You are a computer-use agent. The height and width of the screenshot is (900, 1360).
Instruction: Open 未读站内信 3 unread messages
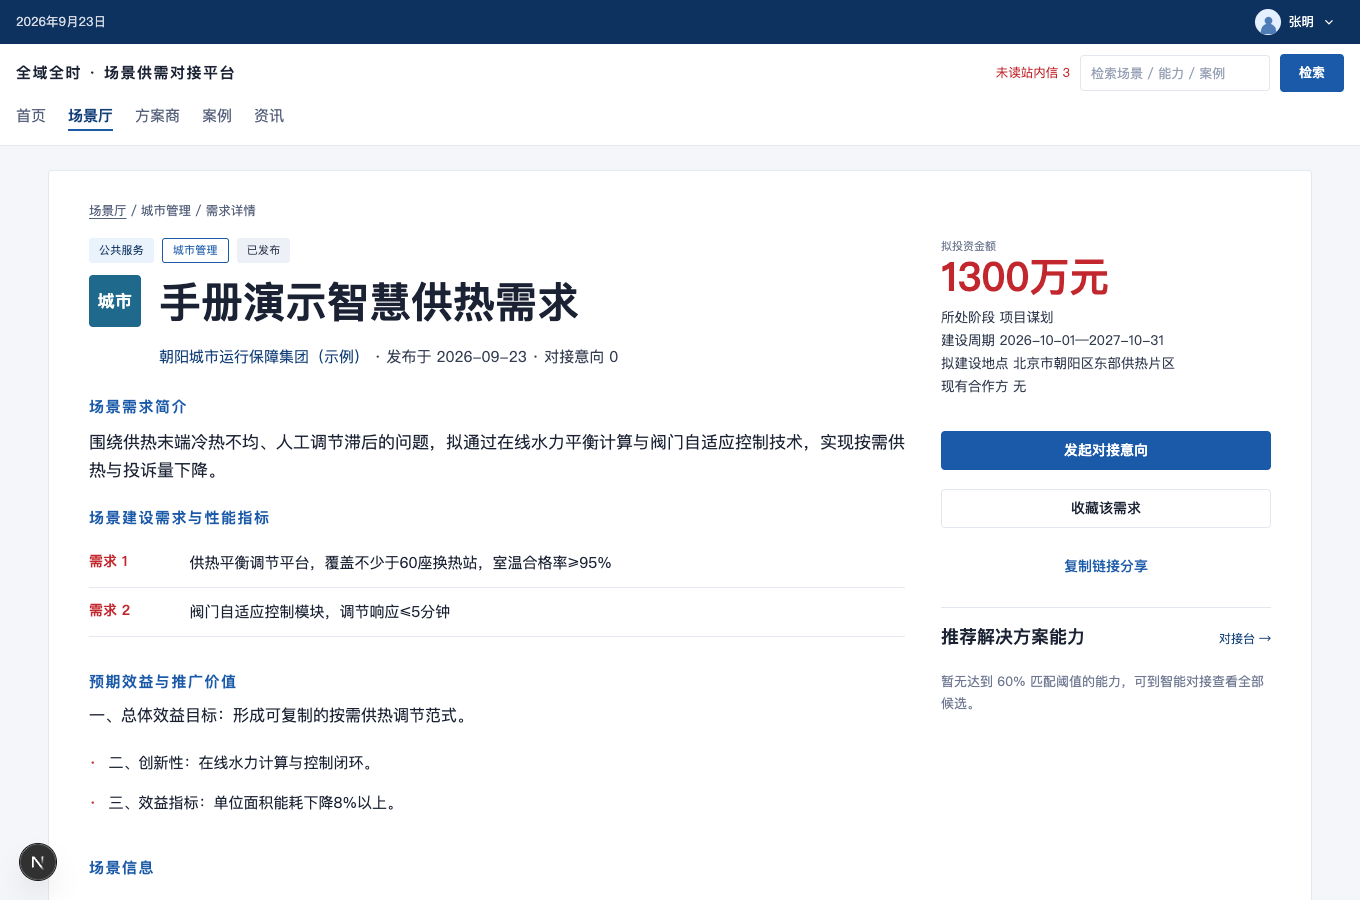(1032, 73)
